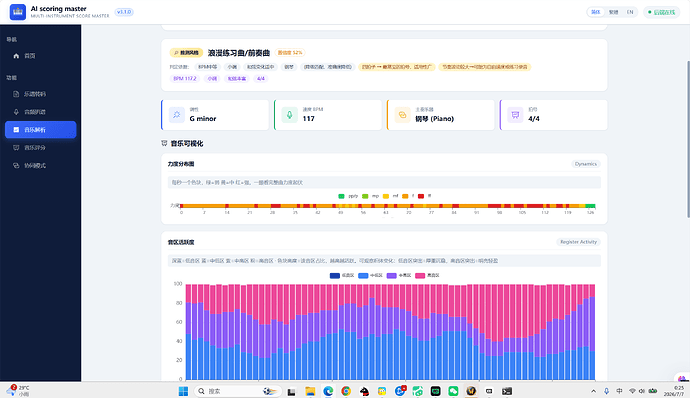Toggle the pink 高音区 legend swatch

(x=420, y=276)
